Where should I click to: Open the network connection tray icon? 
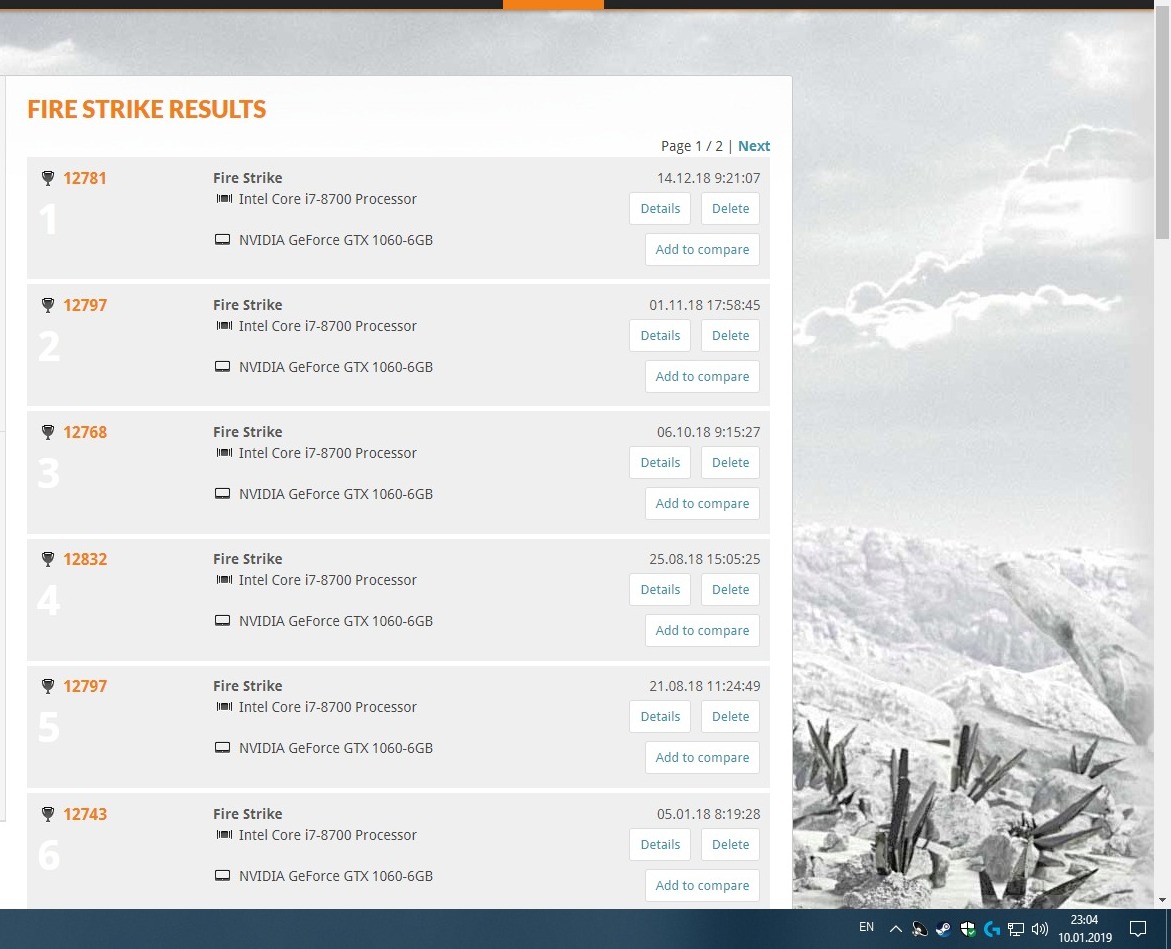(1016, 929)
